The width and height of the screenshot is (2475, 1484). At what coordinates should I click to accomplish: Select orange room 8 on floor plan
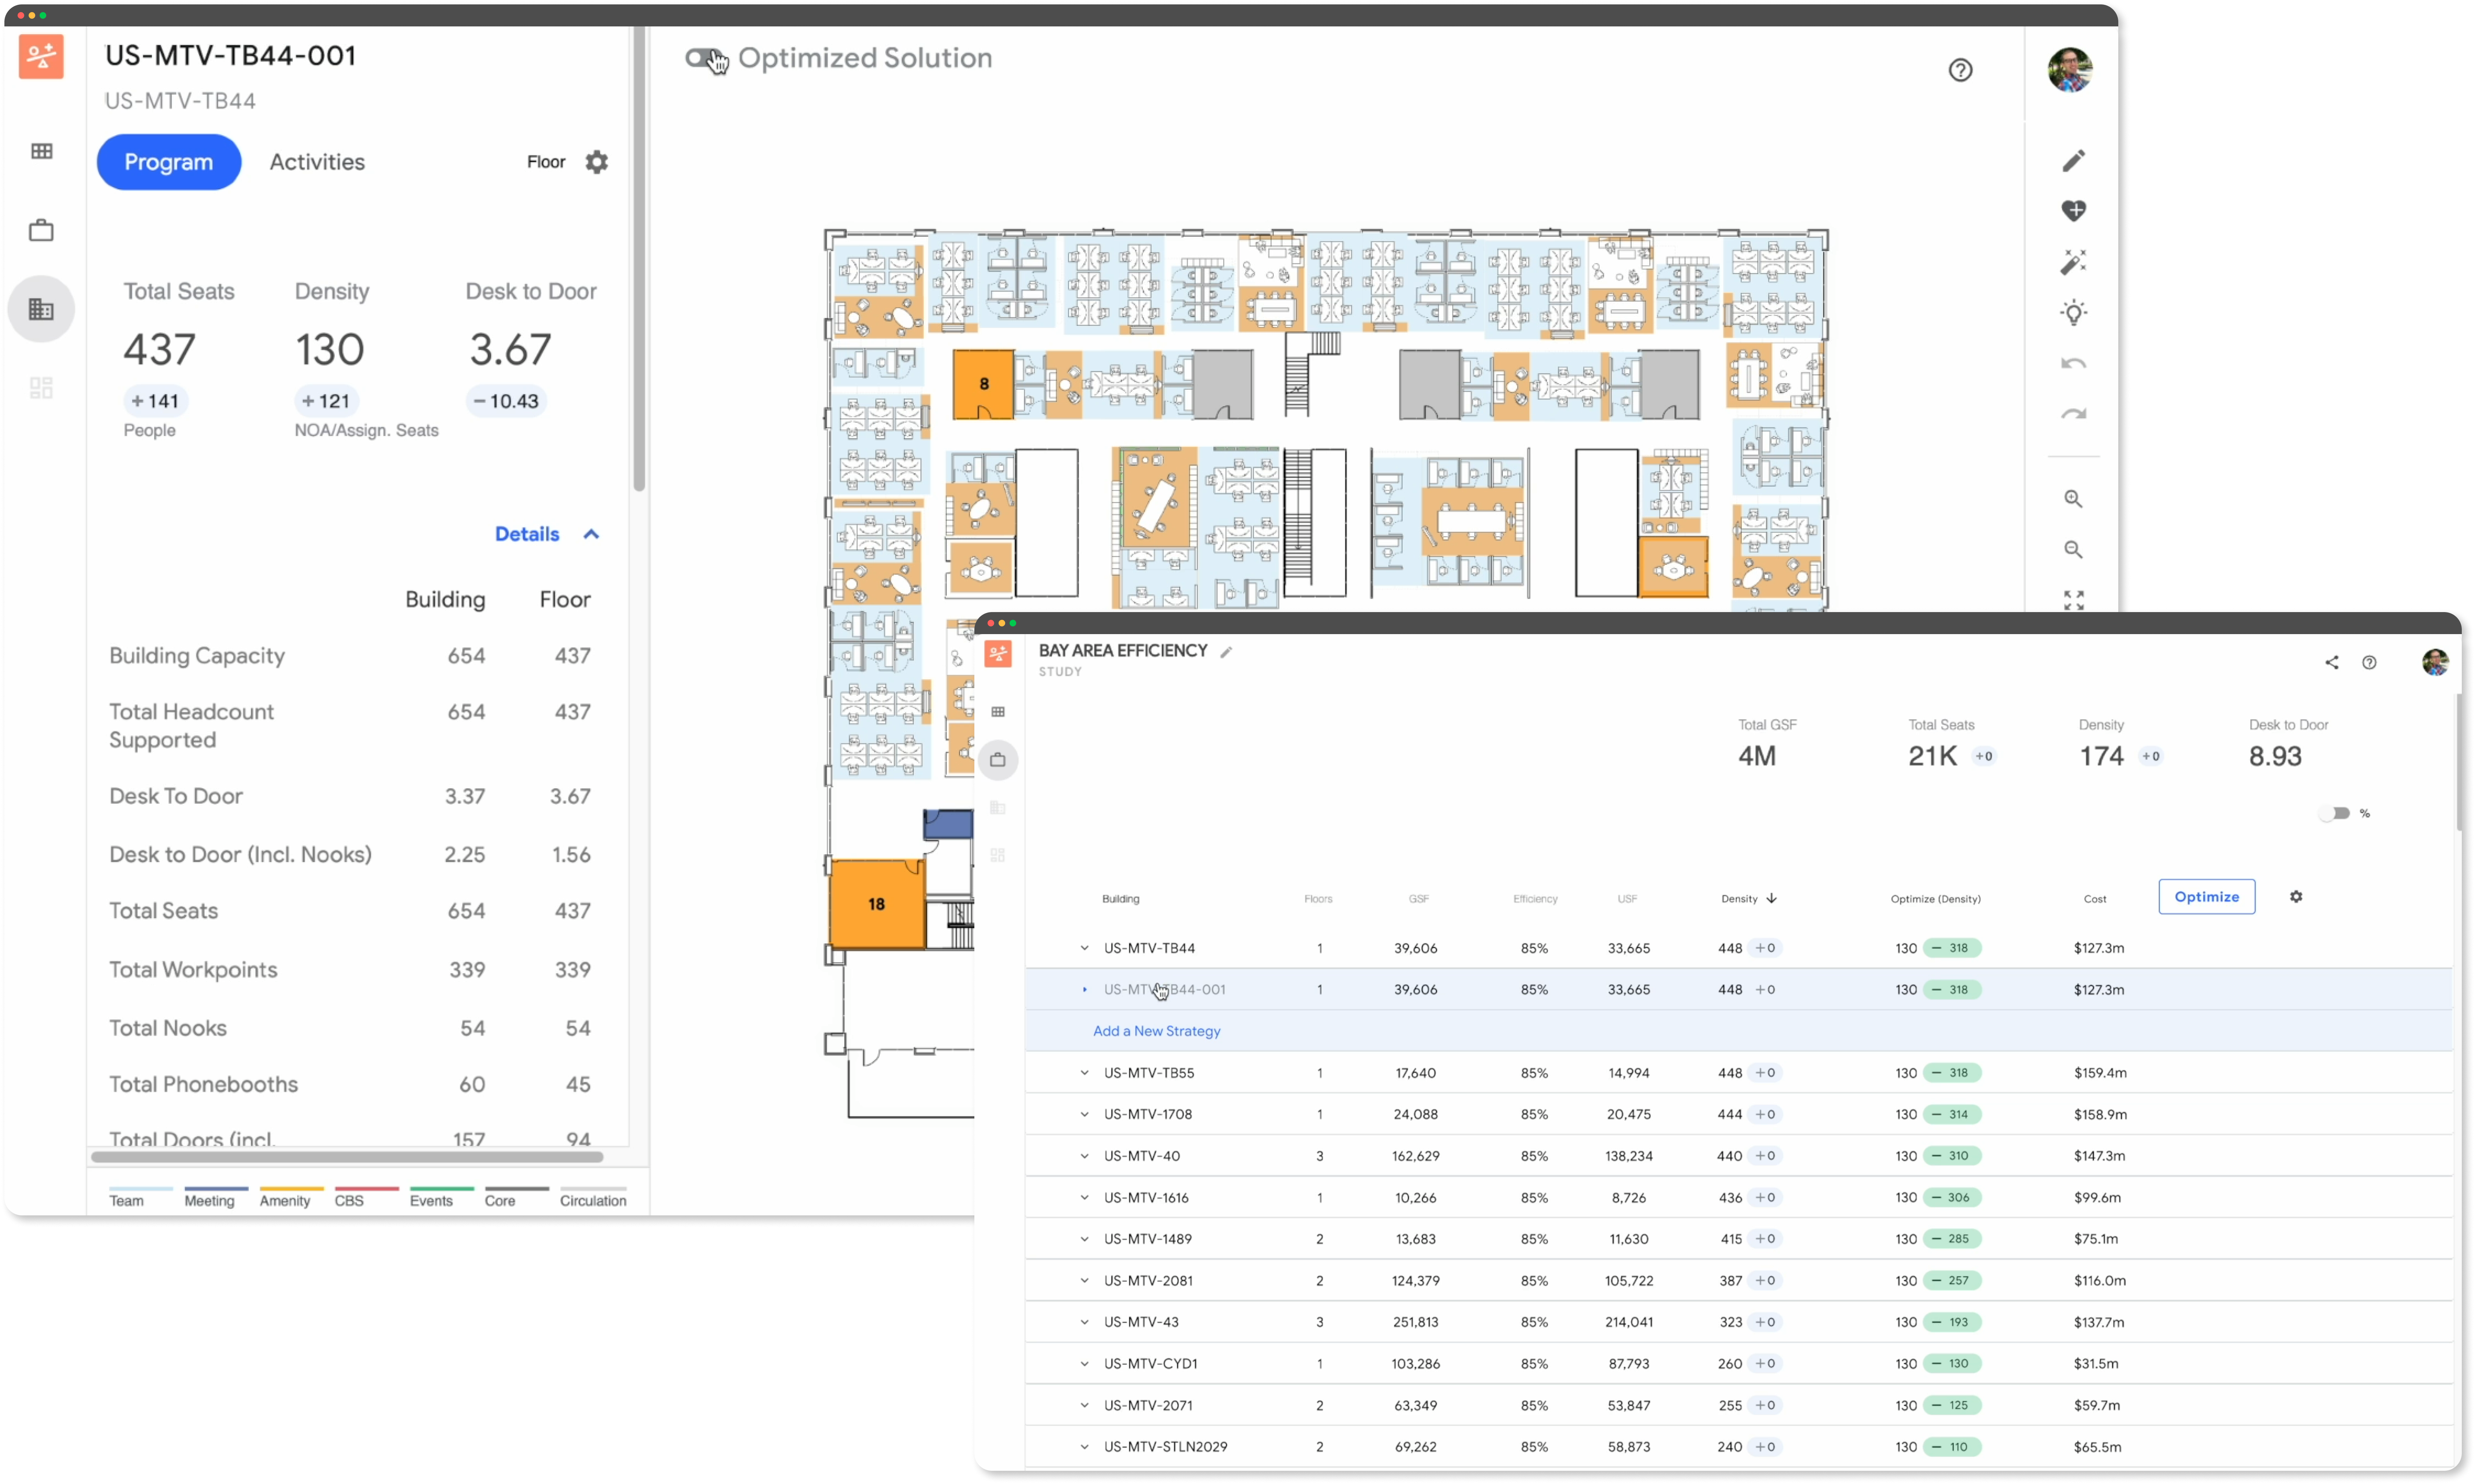click(983, 384)
